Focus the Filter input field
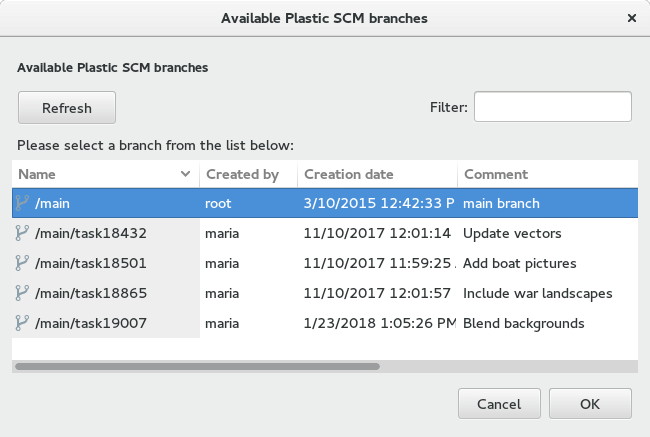Screen dimensions: 650x437 point(553,107)
